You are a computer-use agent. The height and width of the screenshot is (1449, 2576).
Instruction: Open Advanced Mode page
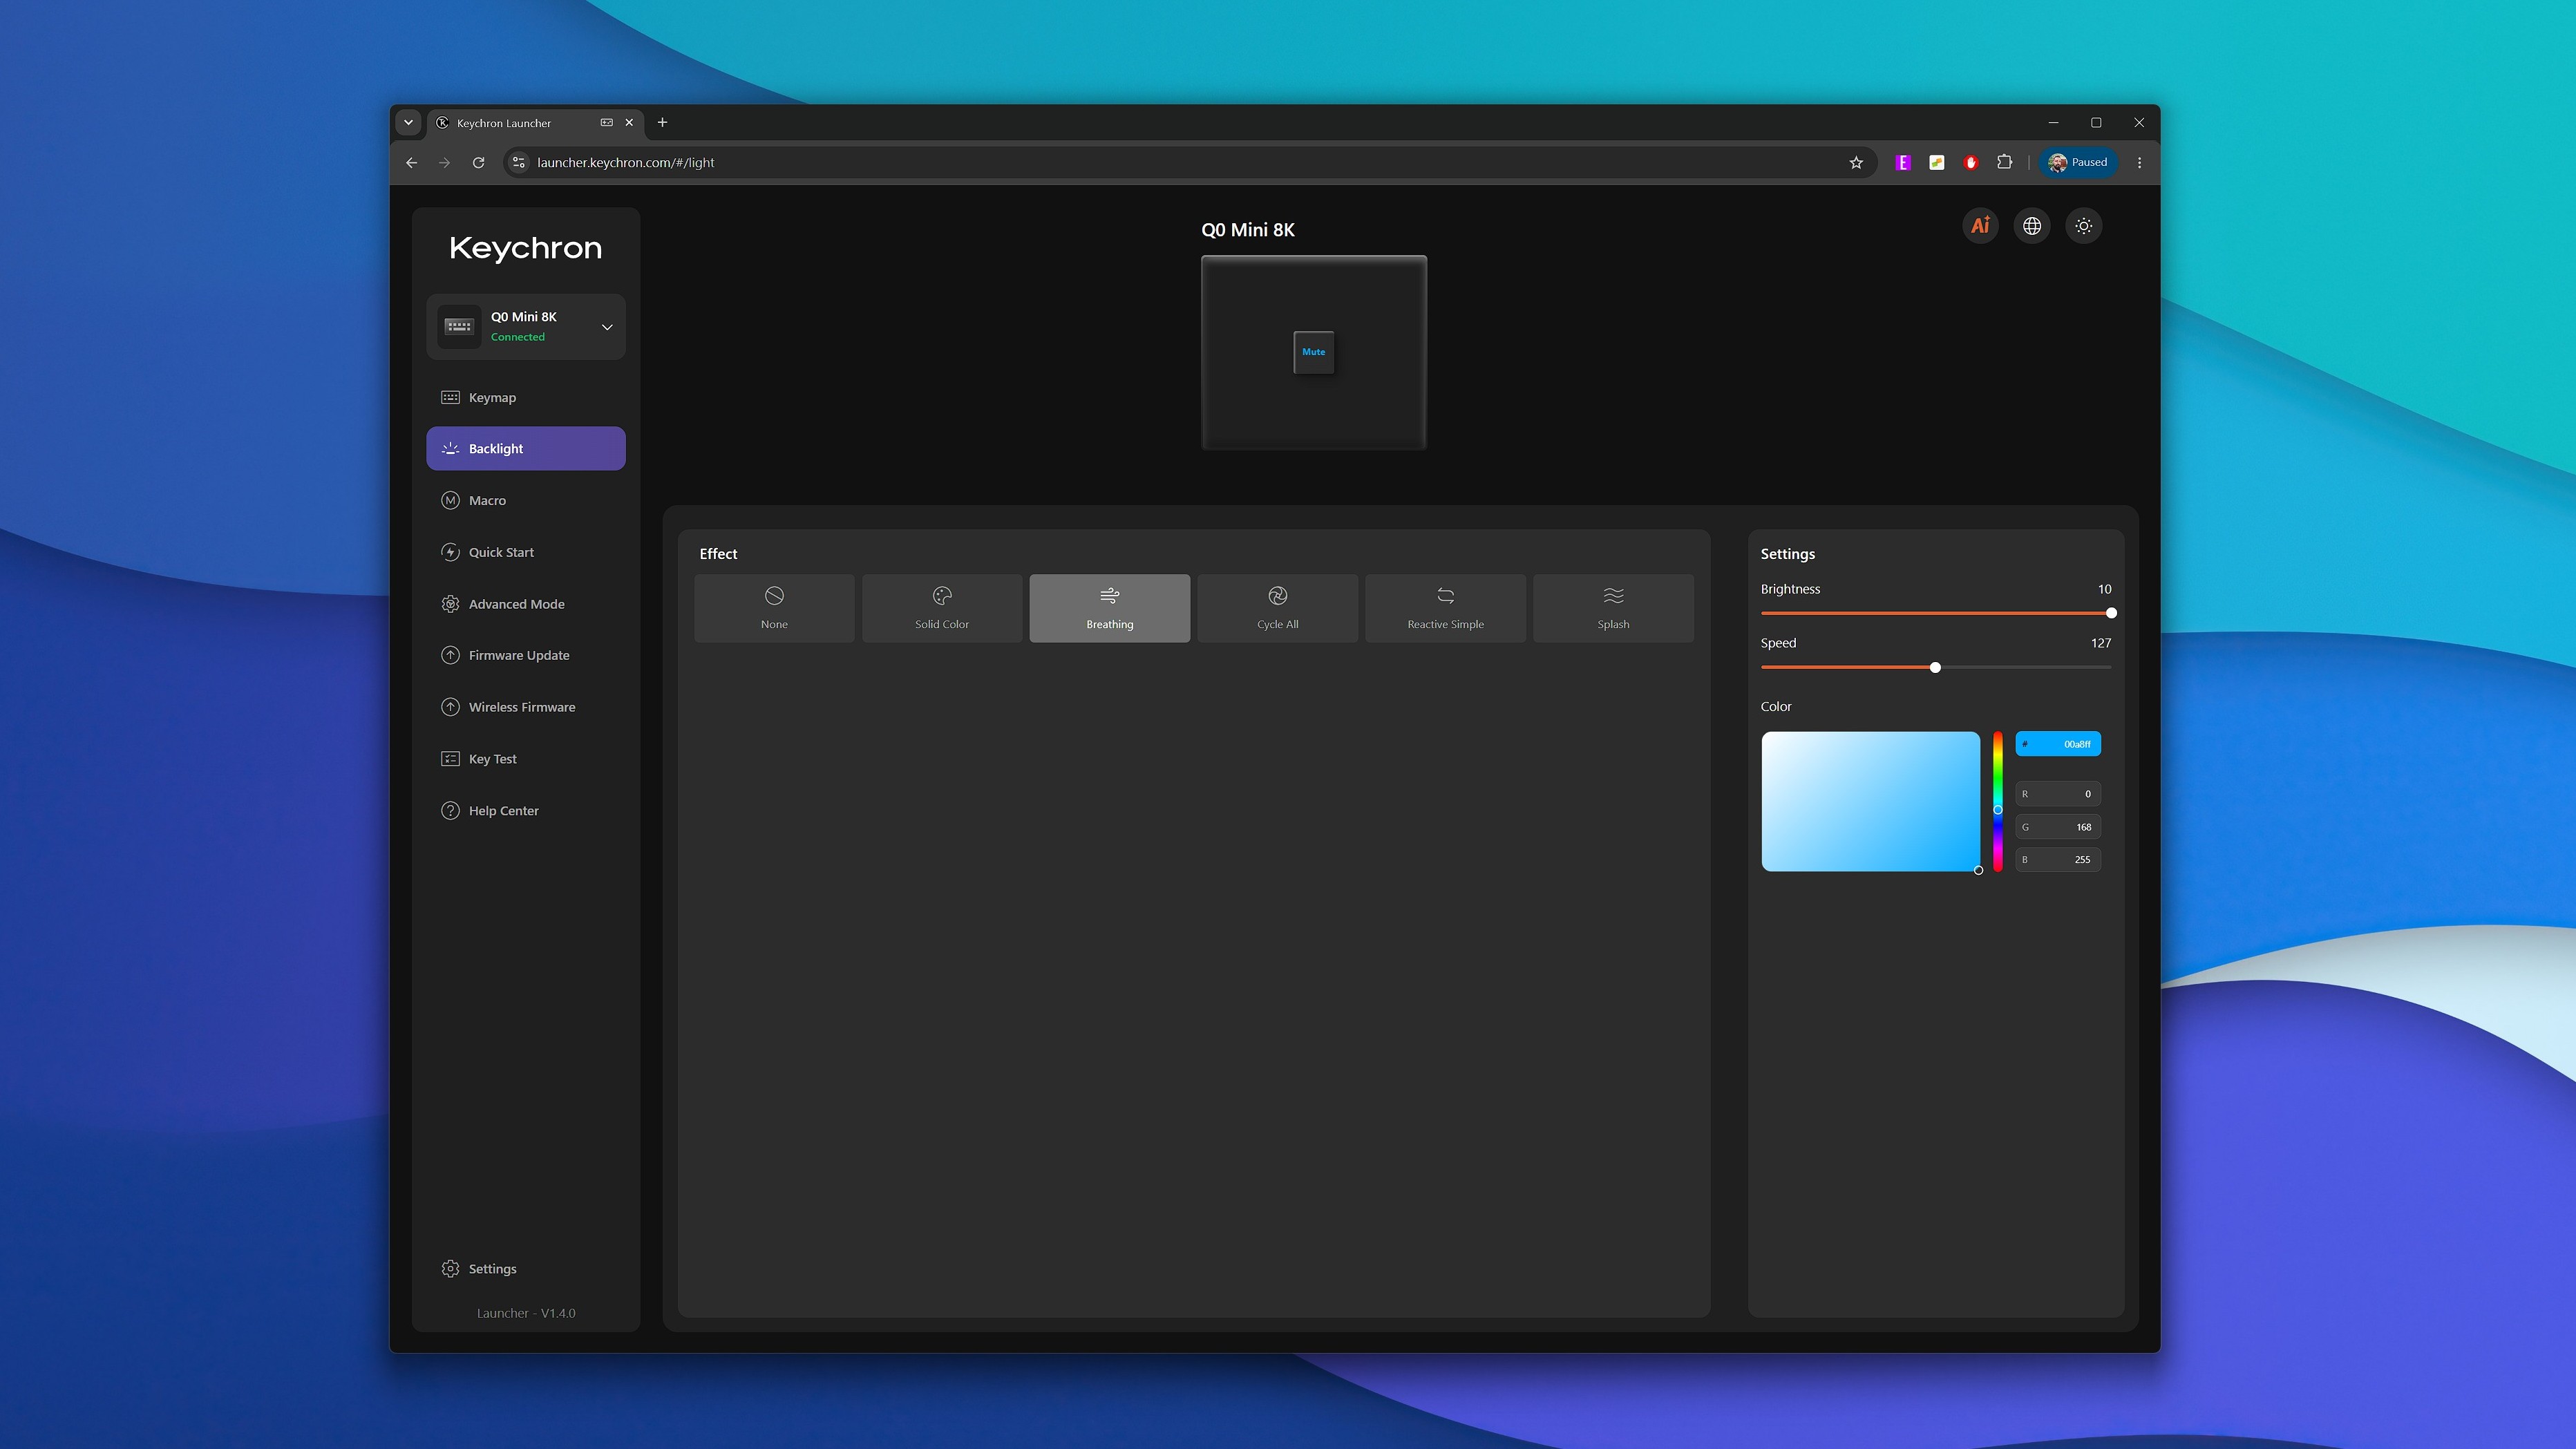coord(526,604)
